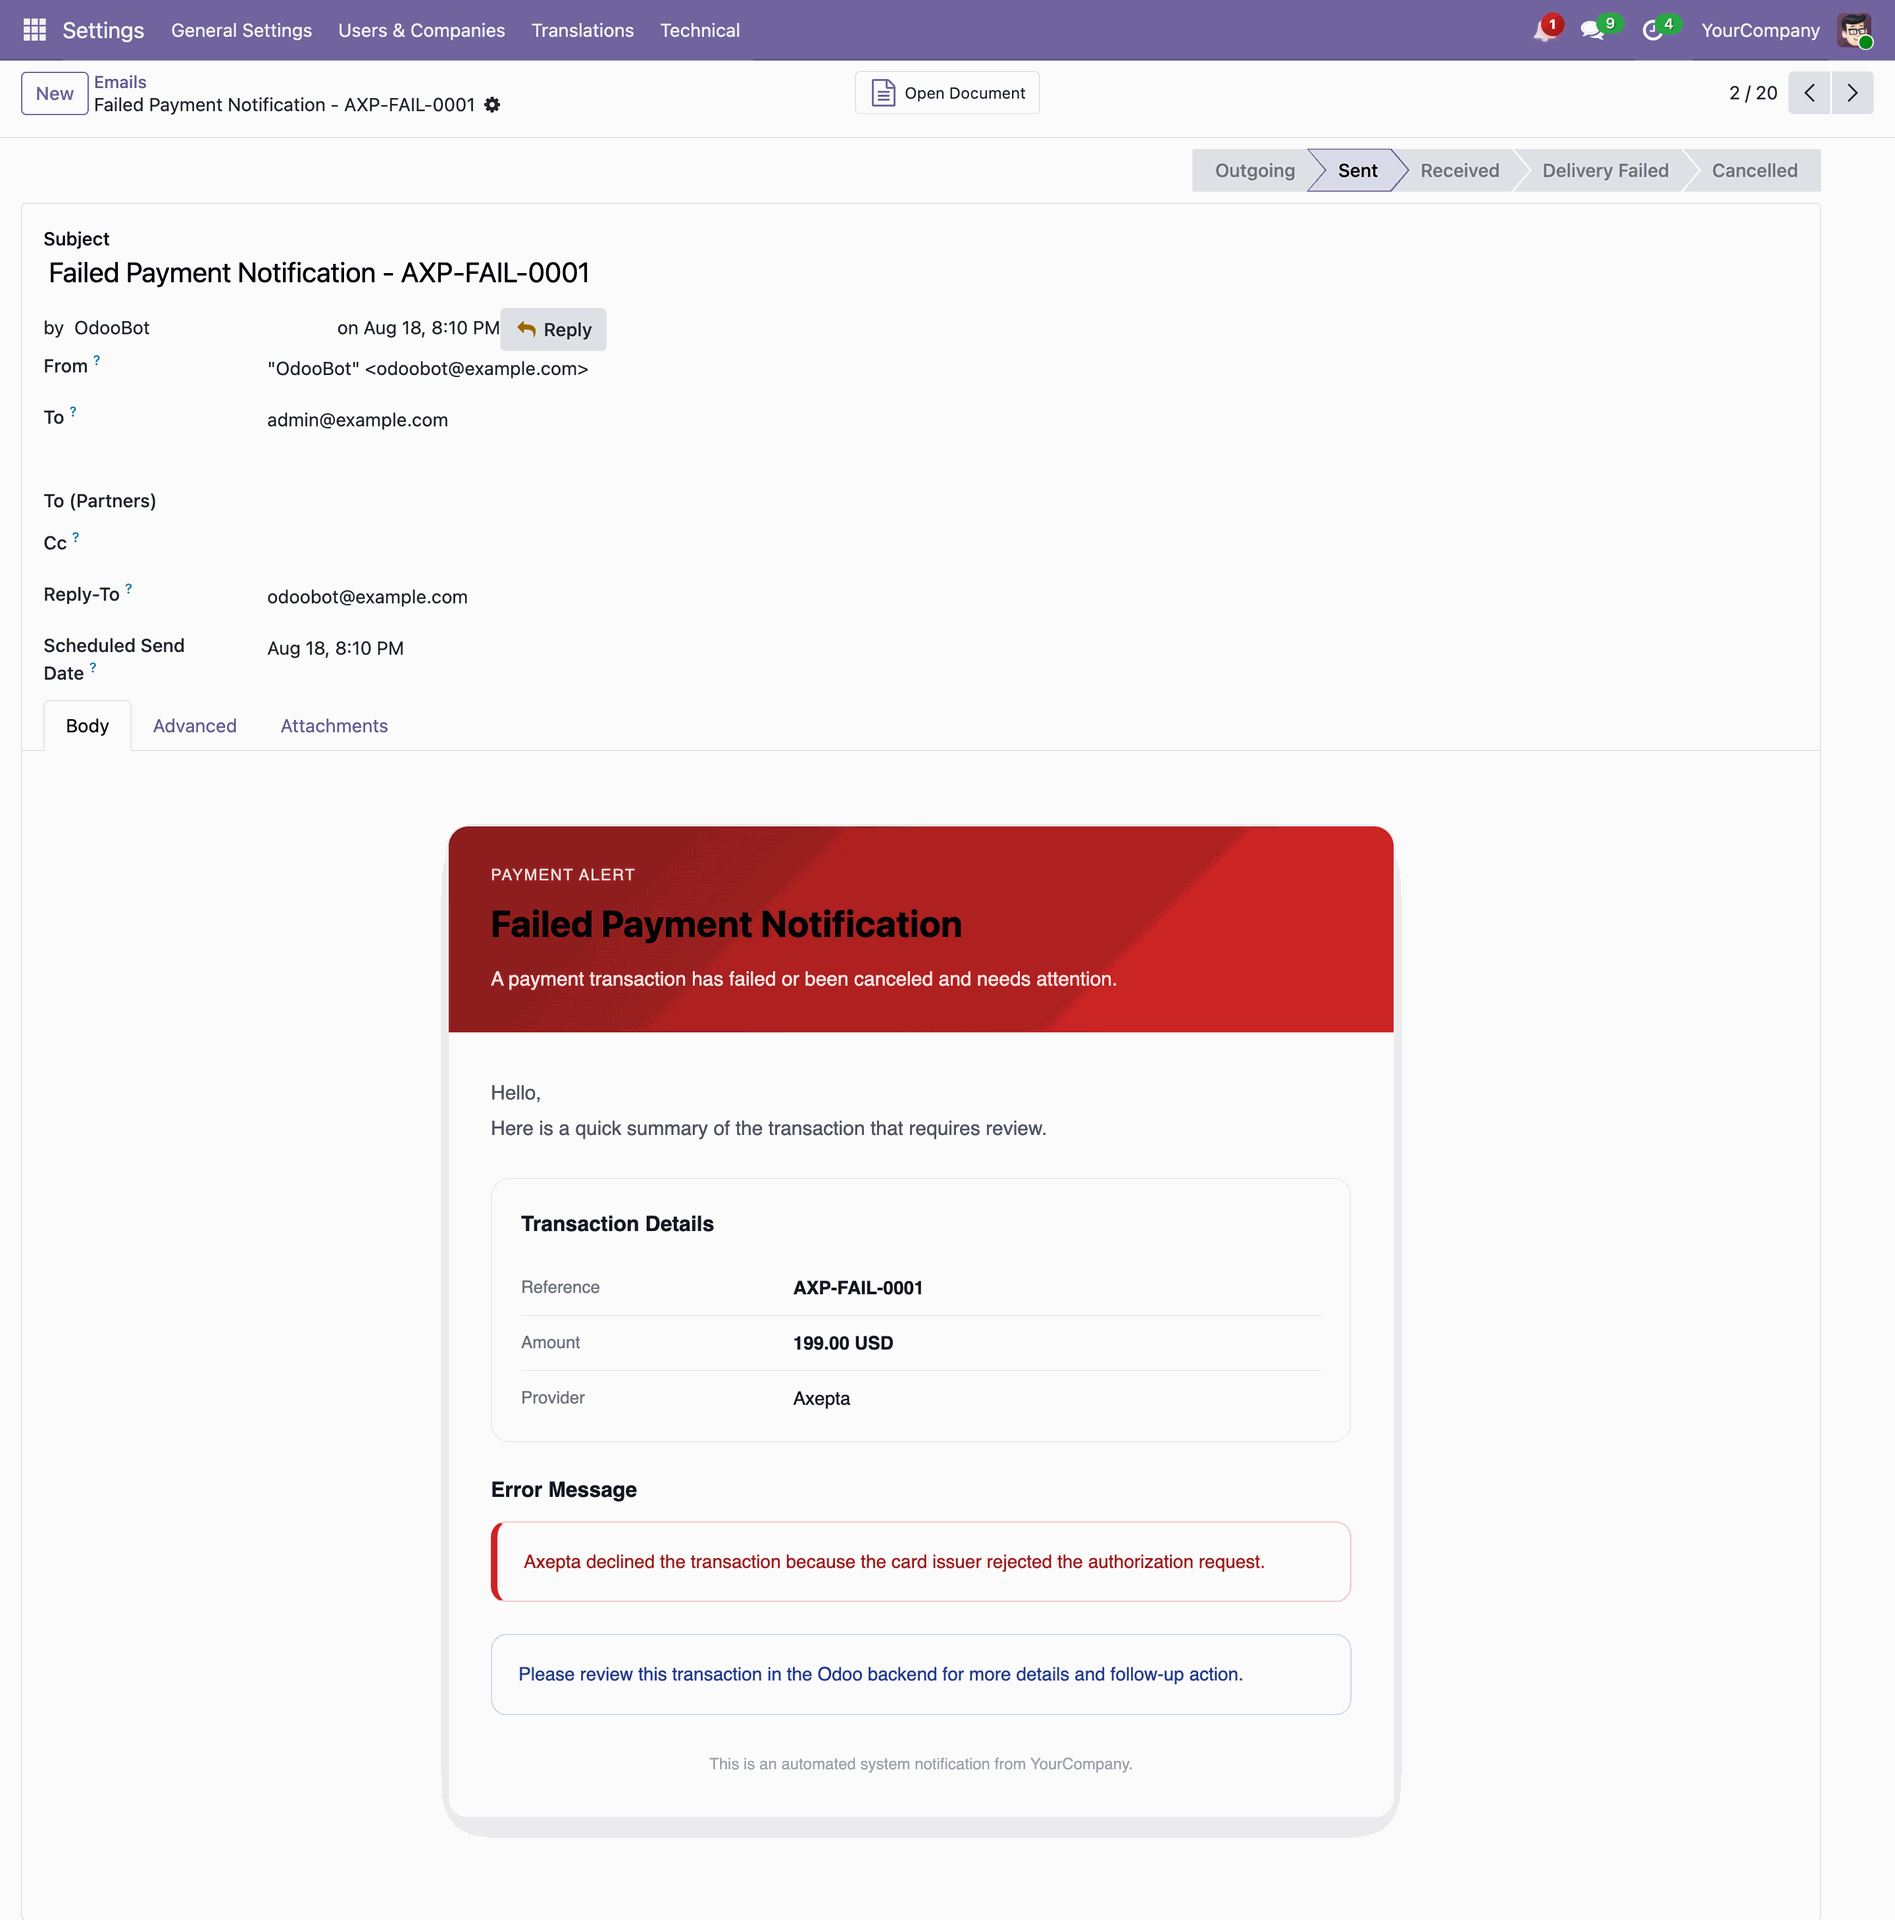Click the notification bell icon

(1545, 30)
